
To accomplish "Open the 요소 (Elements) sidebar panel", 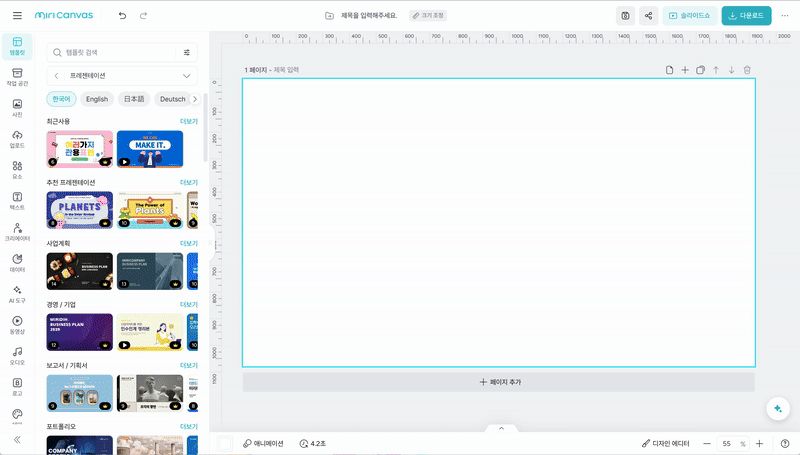I will 17,168.
